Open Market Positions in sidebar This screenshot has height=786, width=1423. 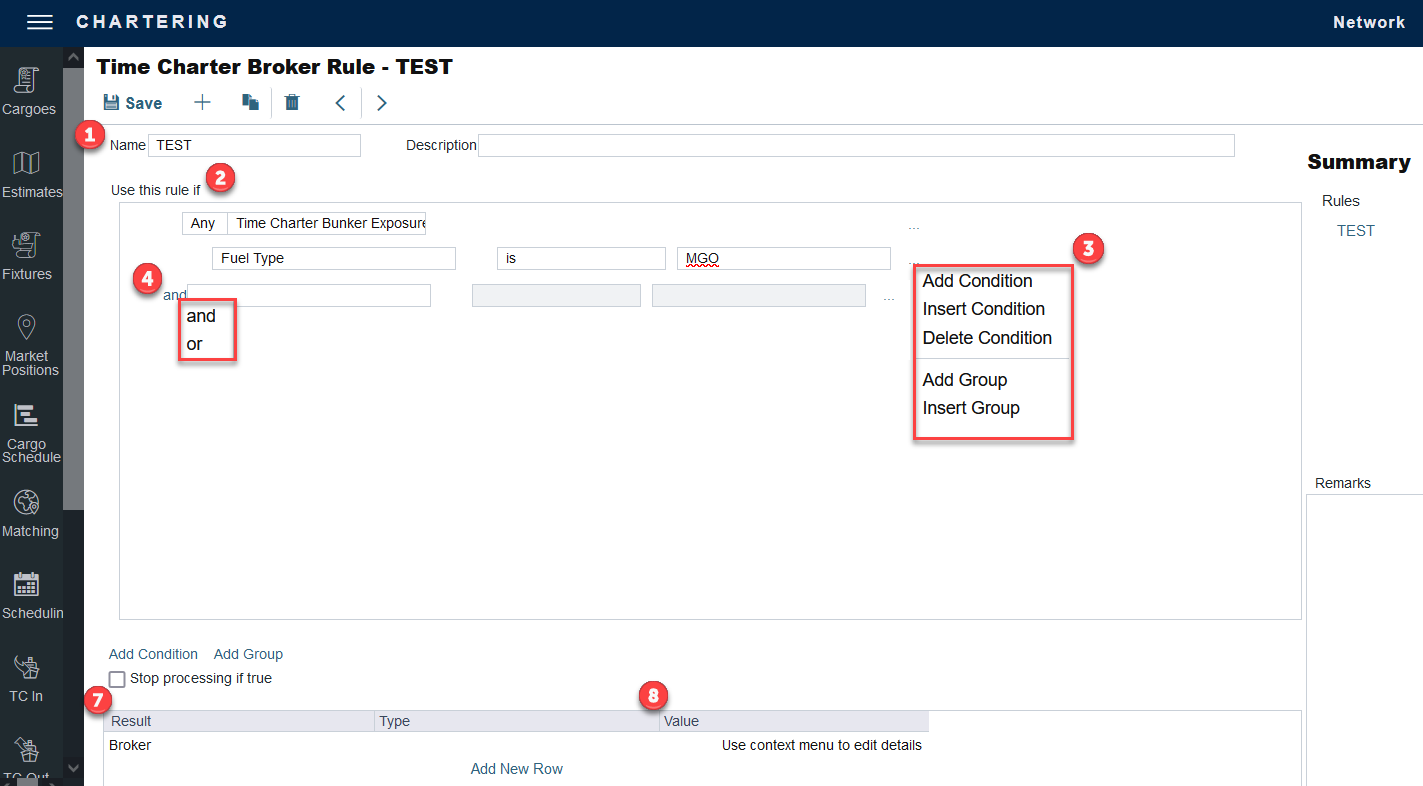point(27,329)
